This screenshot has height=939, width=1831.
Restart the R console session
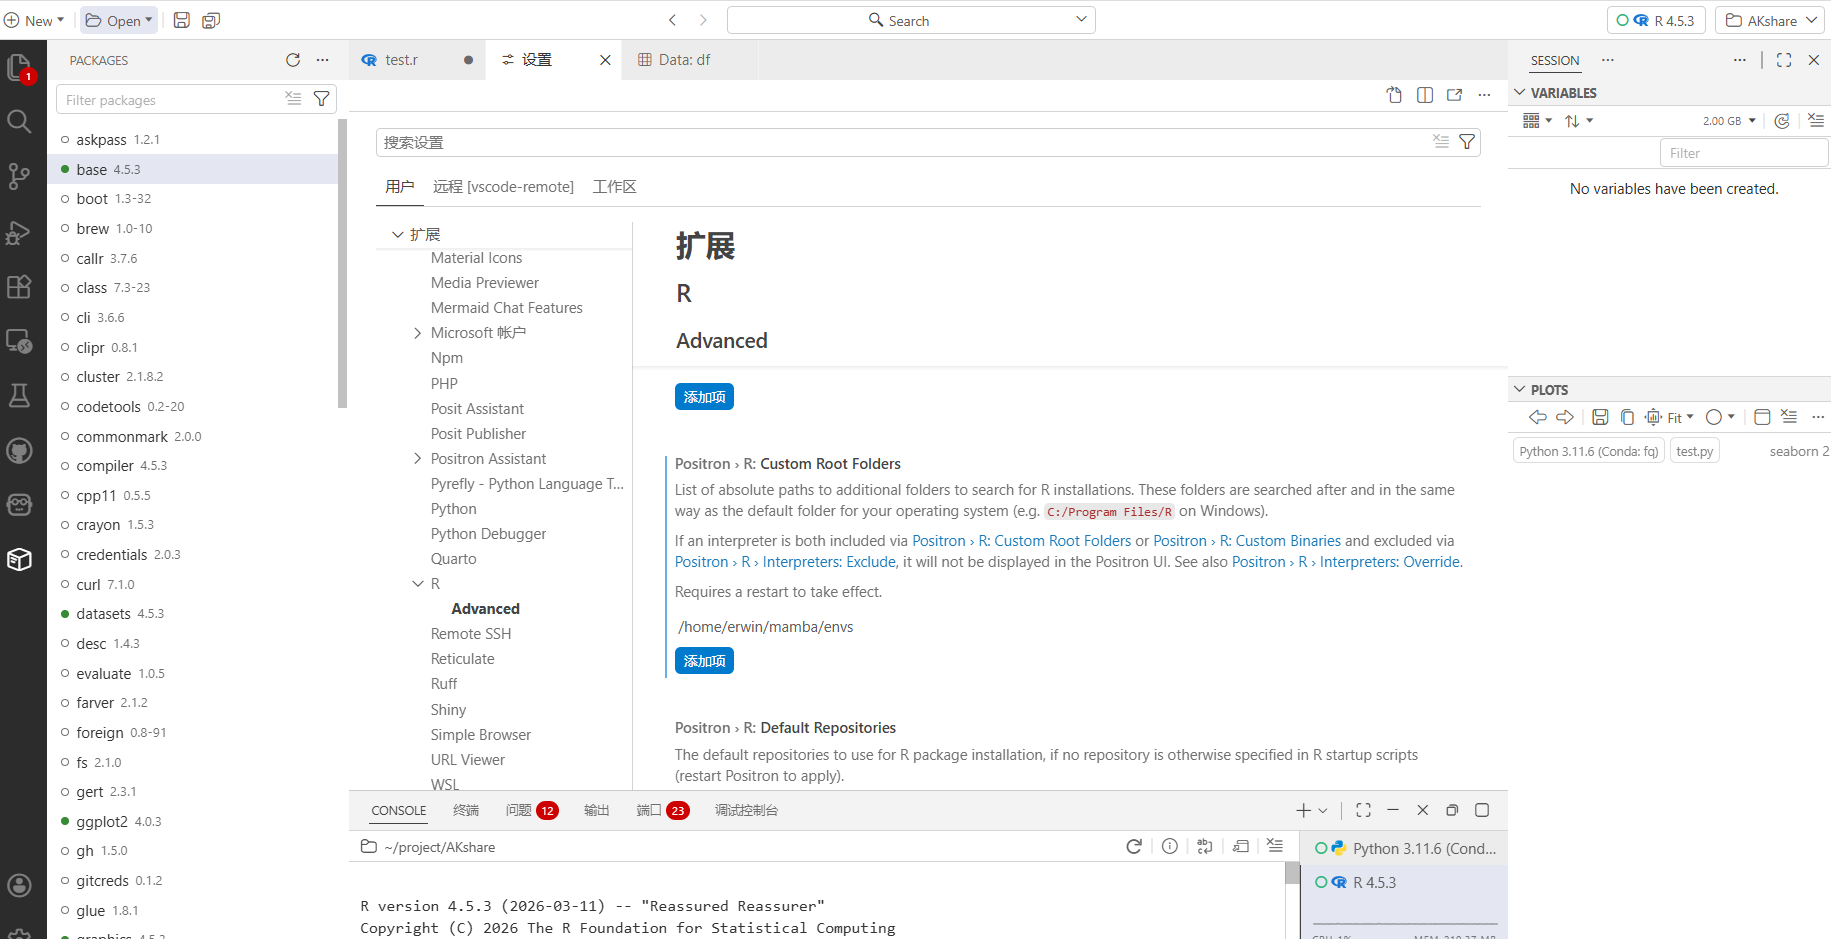(1134, 846)
